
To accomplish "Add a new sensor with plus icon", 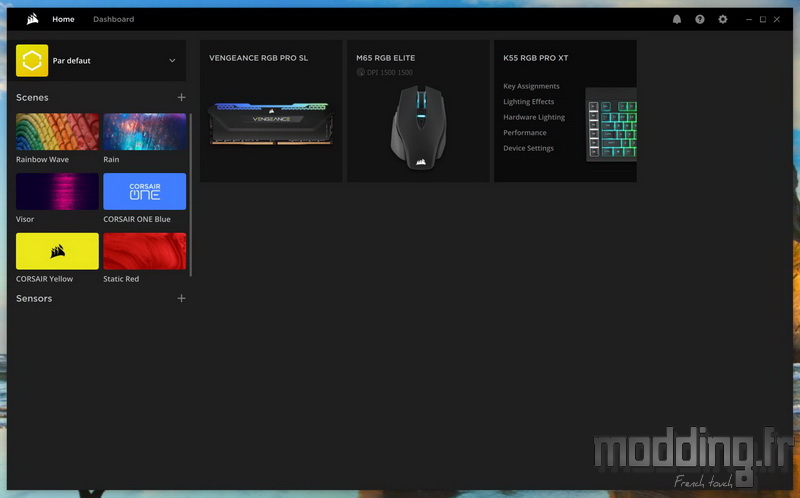I will [x=181, y=298].
